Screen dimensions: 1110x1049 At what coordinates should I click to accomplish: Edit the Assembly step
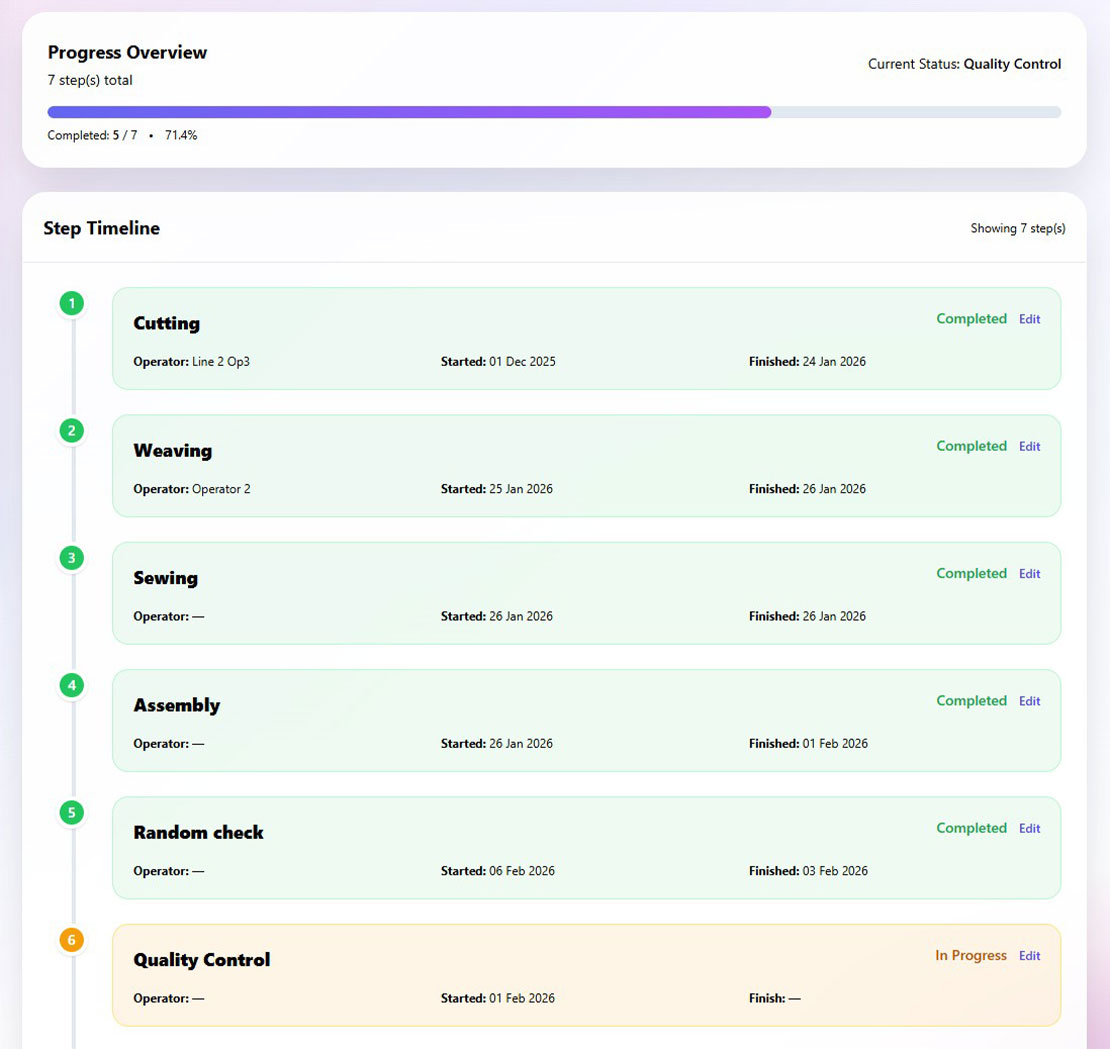tap(1029, 701)
